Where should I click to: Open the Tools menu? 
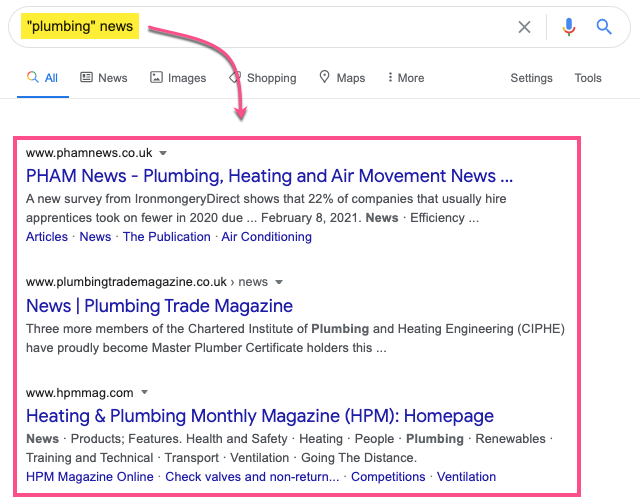coord(588,78)
